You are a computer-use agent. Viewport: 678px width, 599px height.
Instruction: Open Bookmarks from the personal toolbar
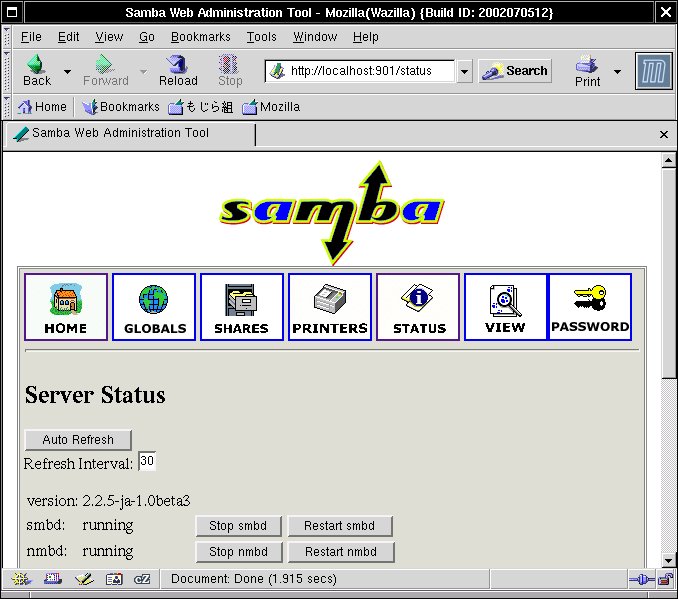tap(121, 107)
